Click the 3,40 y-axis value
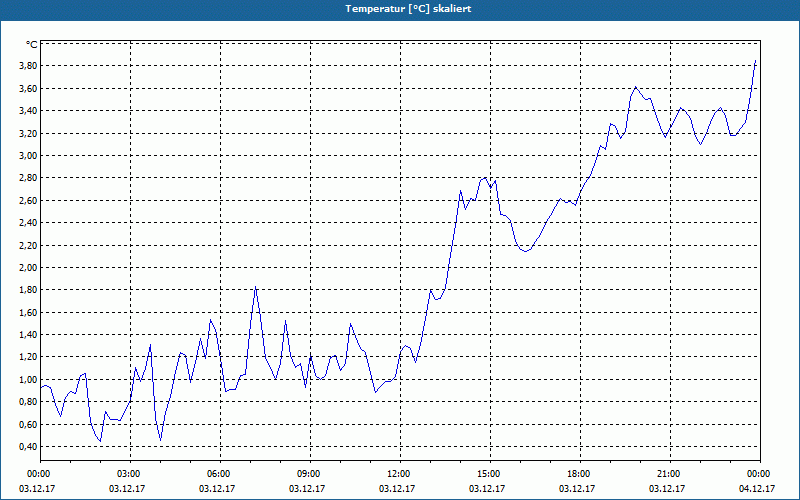The width and height of the screenshot is (800, 500). (x=28, y=111)
